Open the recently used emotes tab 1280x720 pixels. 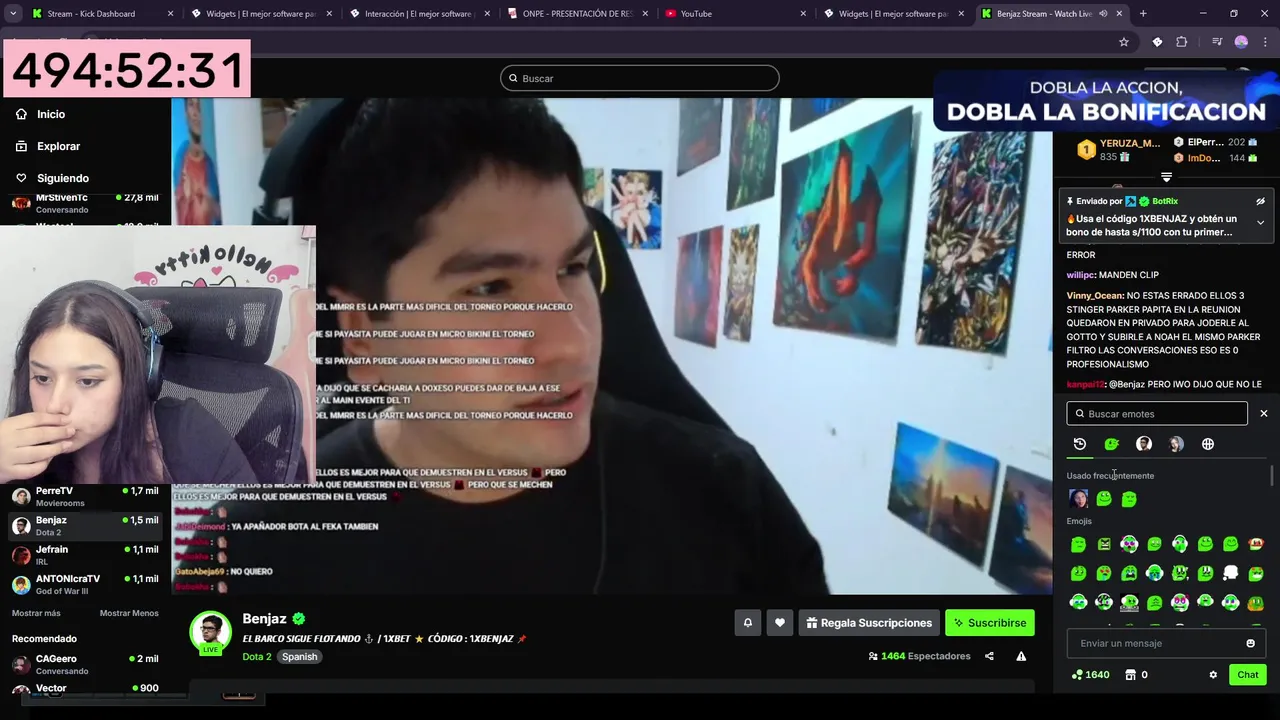click(x=1079, y=444)
